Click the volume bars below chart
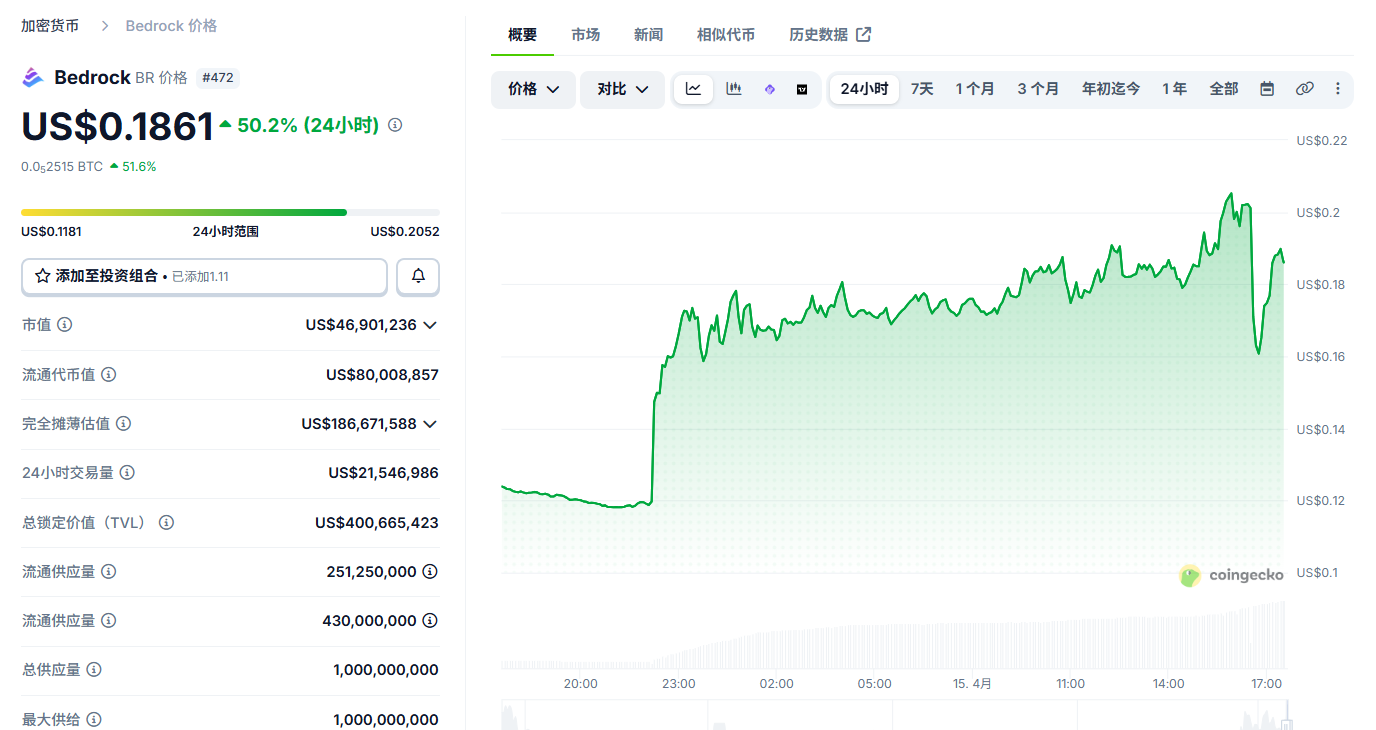The image size is (1376, 730). (x=892, y=635)
